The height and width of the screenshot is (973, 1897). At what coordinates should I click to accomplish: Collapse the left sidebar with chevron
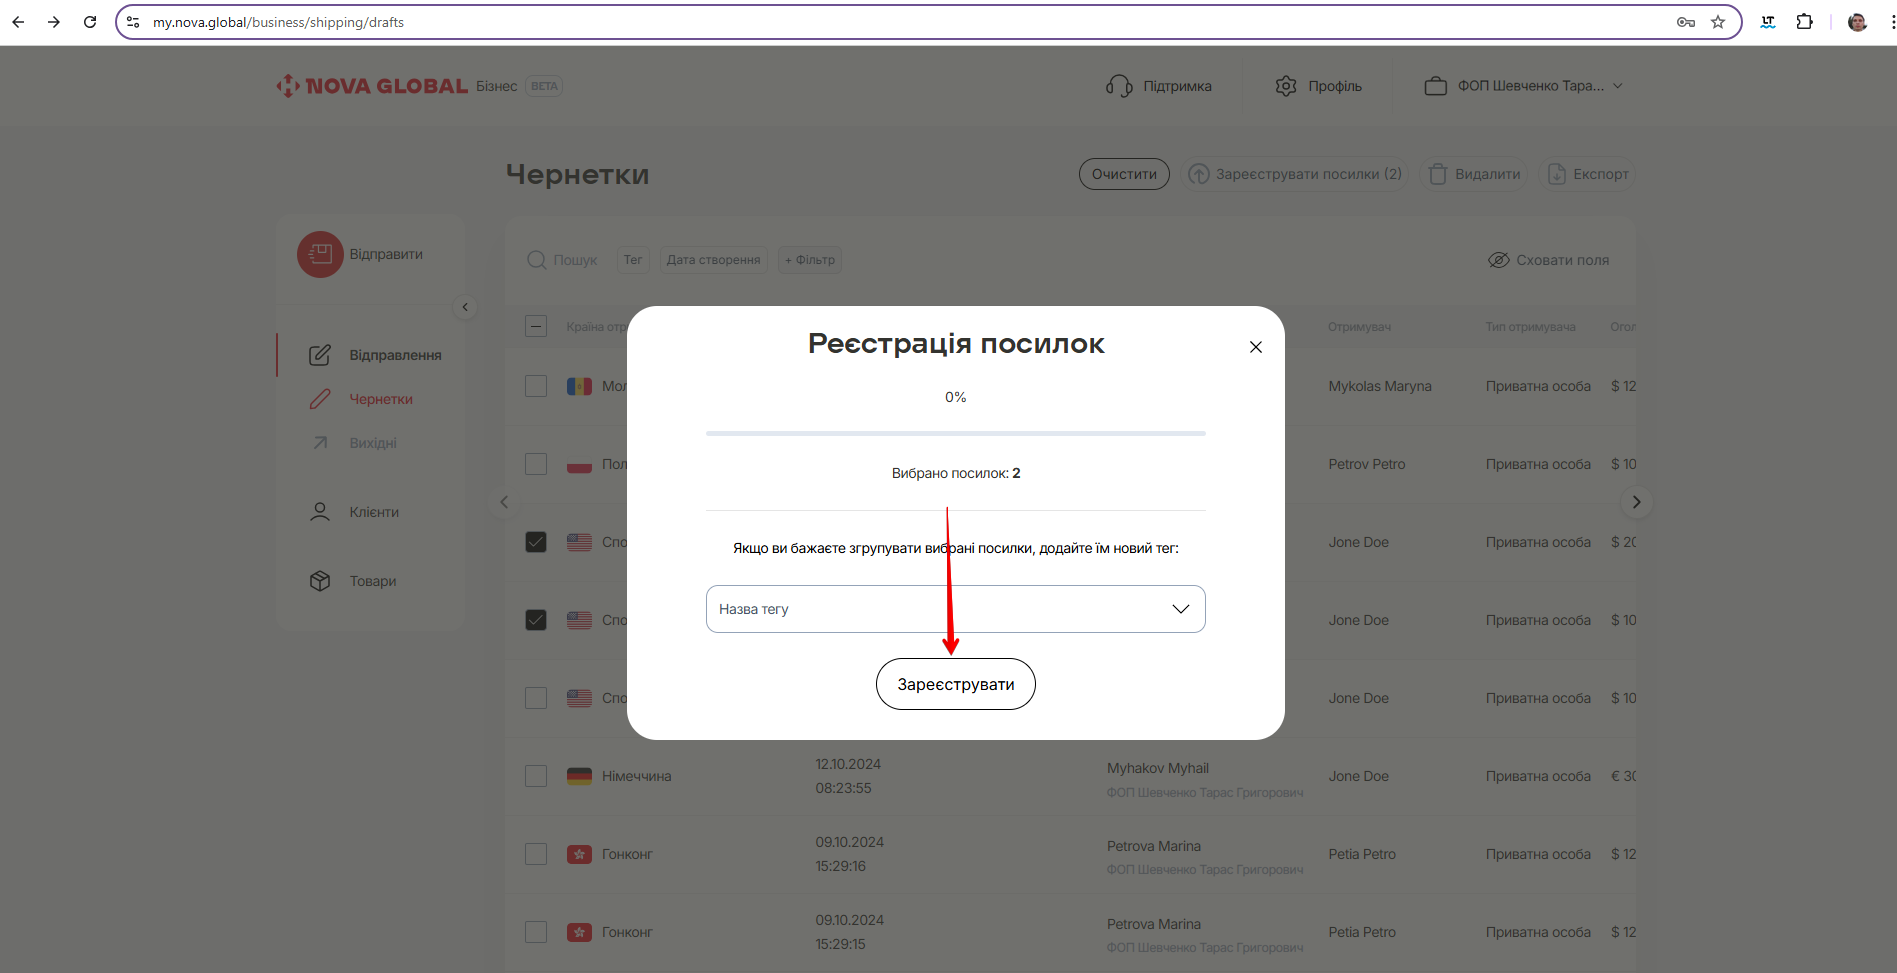(465, 307)
